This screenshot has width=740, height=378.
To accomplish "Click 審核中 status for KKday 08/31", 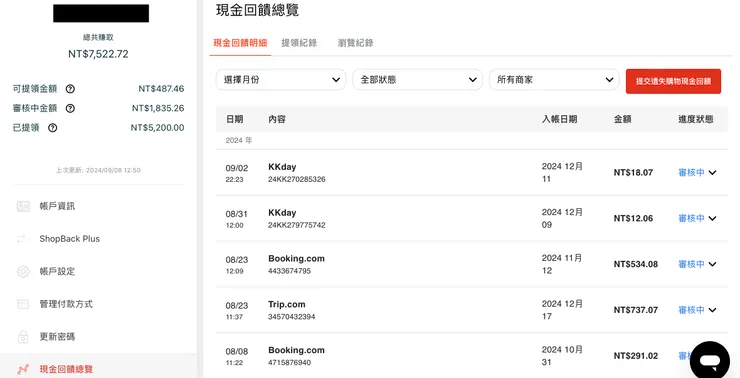I will tap(691, 218).
